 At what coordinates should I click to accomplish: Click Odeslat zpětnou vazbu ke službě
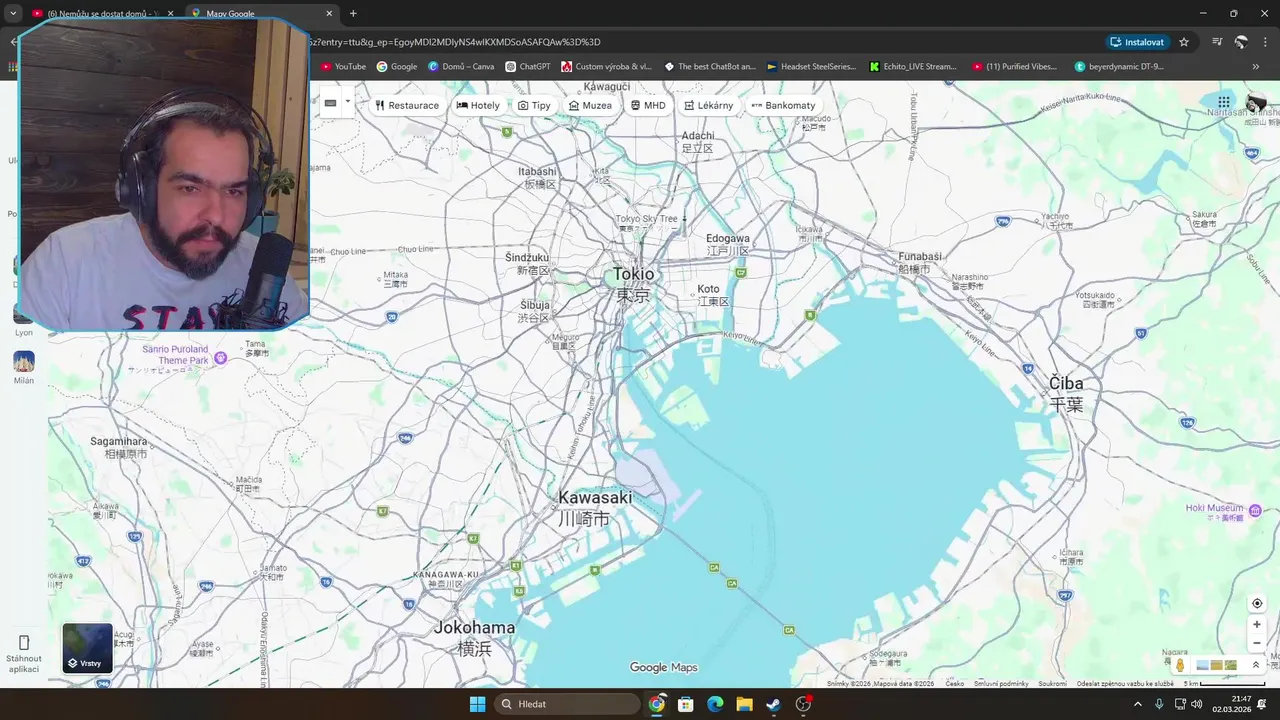pyautogui.click(x=1125, y=683)
